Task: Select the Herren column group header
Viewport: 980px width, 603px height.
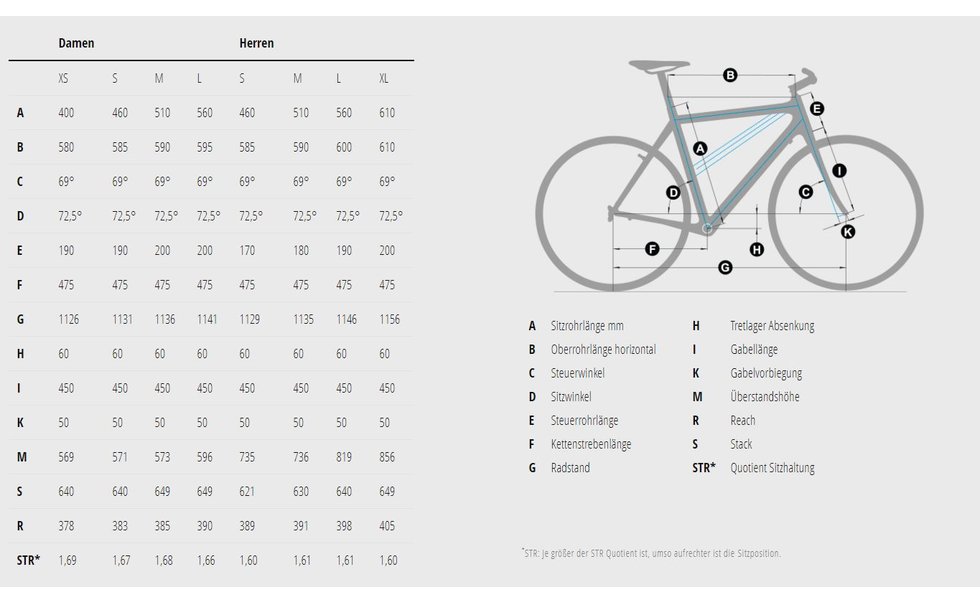Action: [256, 43]
